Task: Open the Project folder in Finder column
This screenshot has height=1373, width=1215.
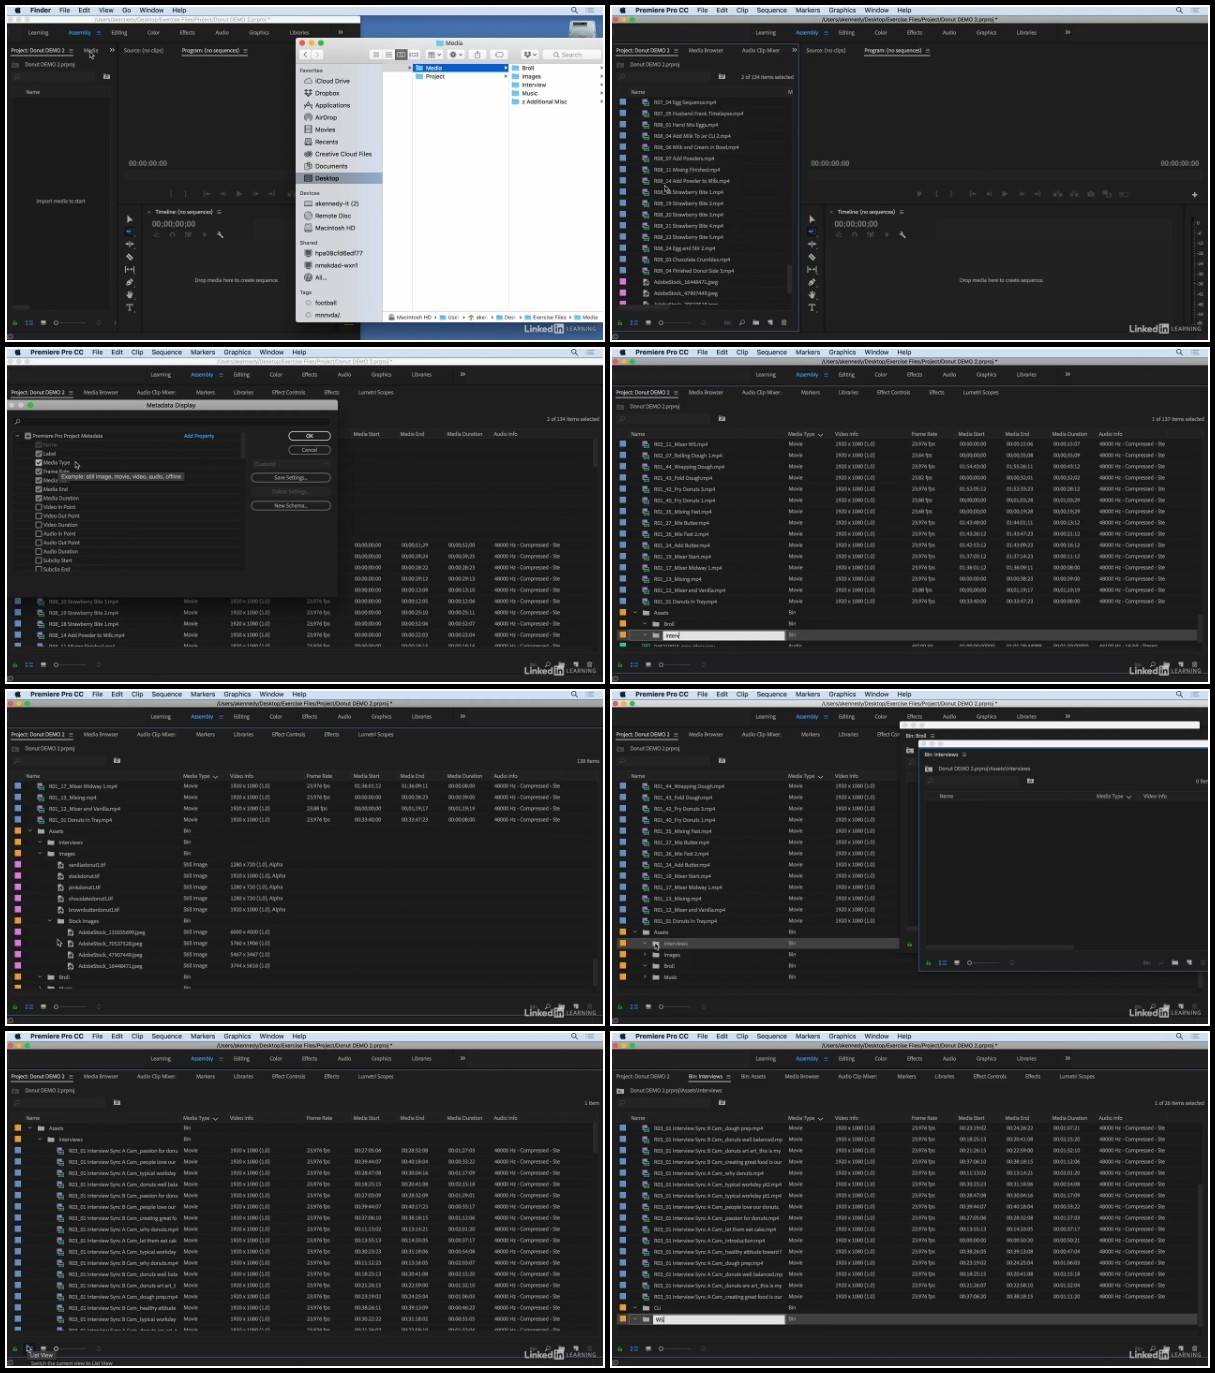Action: point(429,76)
